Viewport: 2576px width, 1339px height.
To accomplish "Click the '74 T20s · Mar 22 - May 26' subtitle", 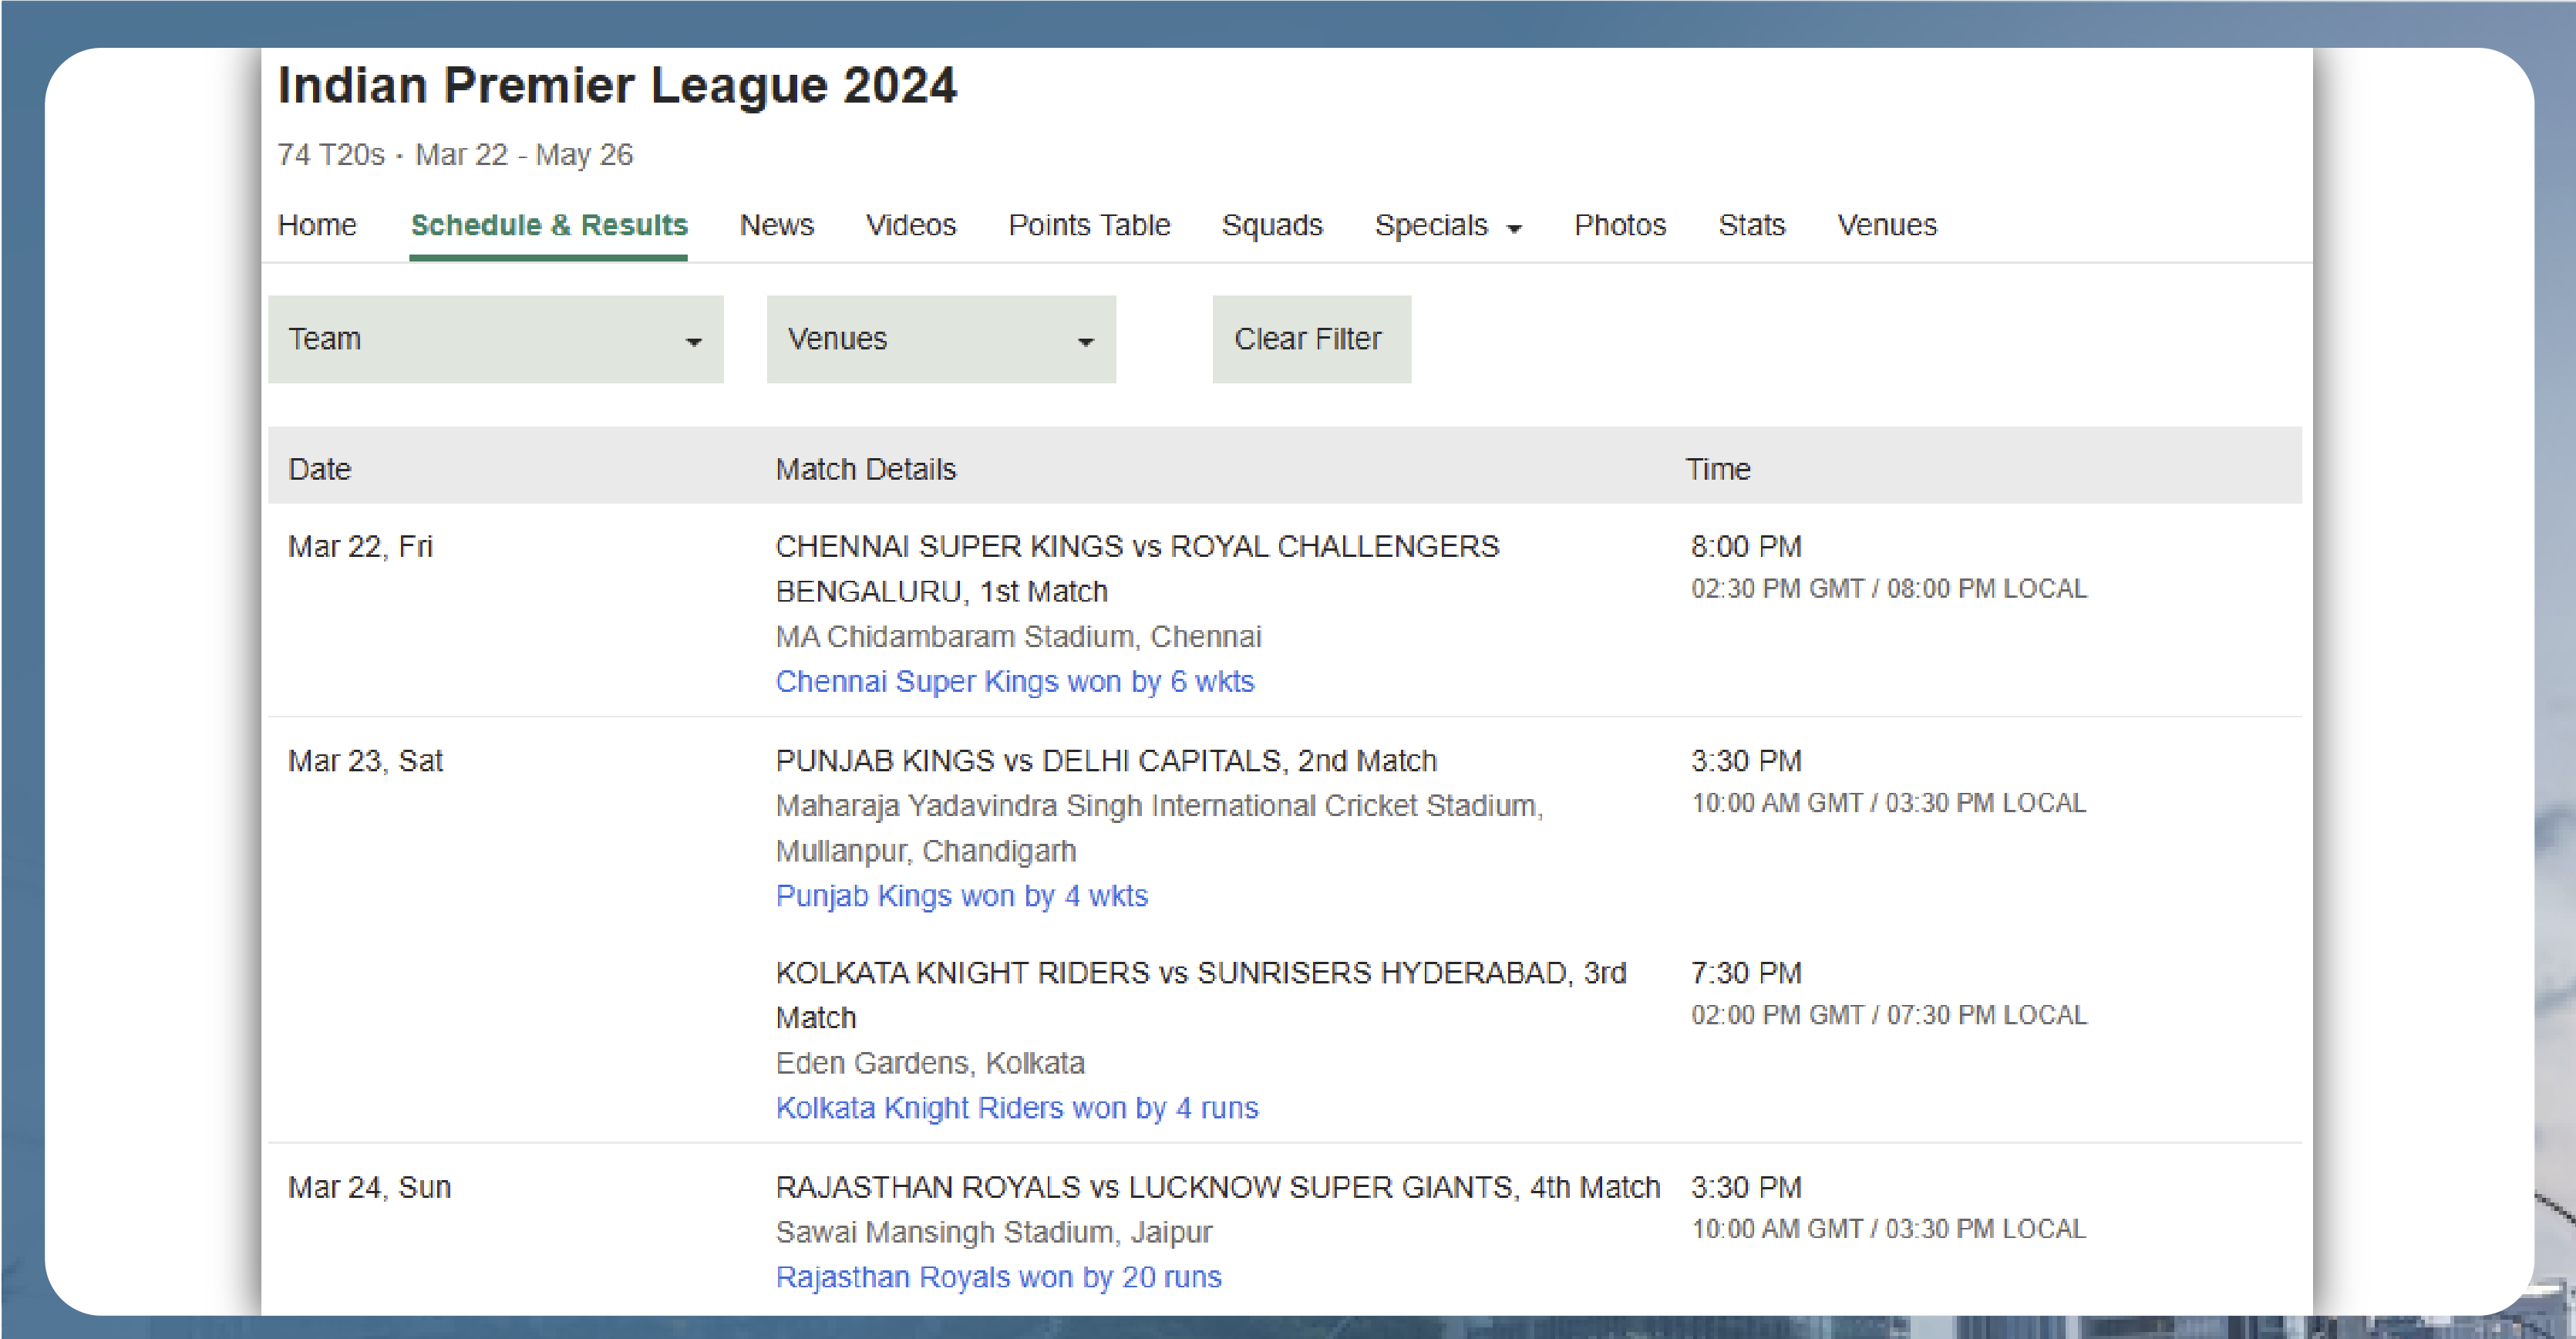I will point(455,154).
